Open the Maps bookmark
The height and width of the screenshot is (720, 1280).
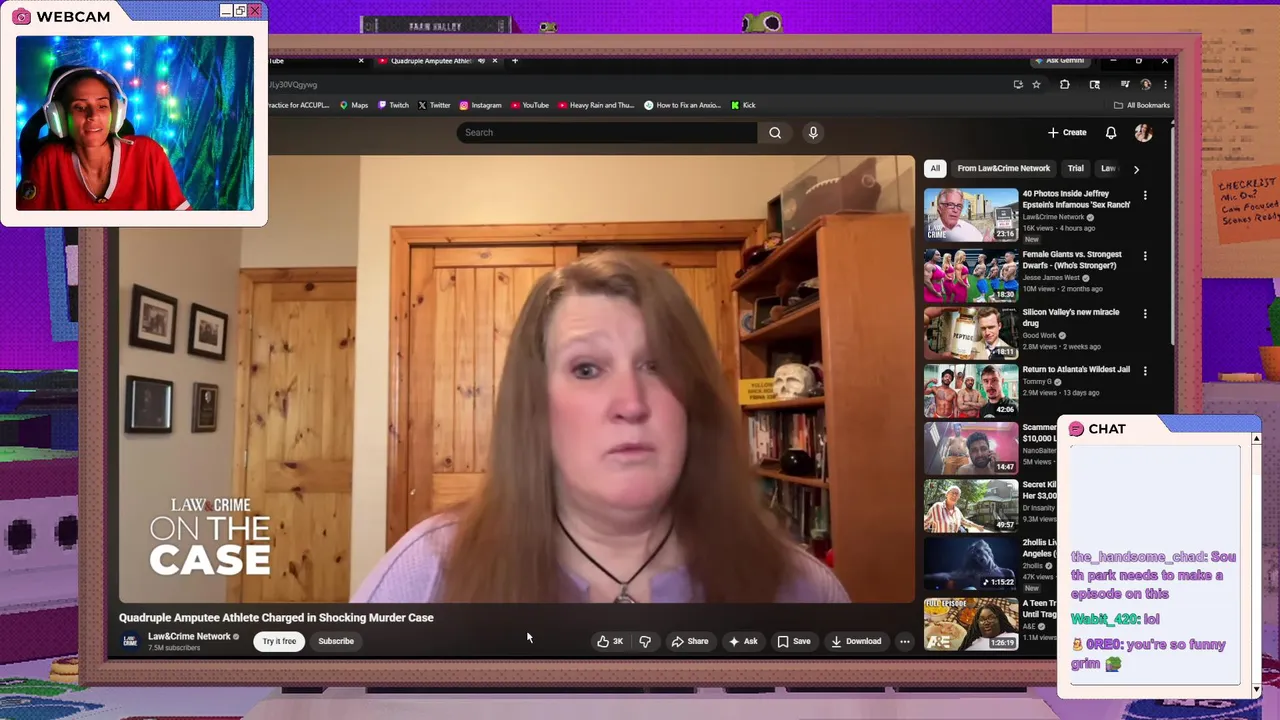point(354,105)
